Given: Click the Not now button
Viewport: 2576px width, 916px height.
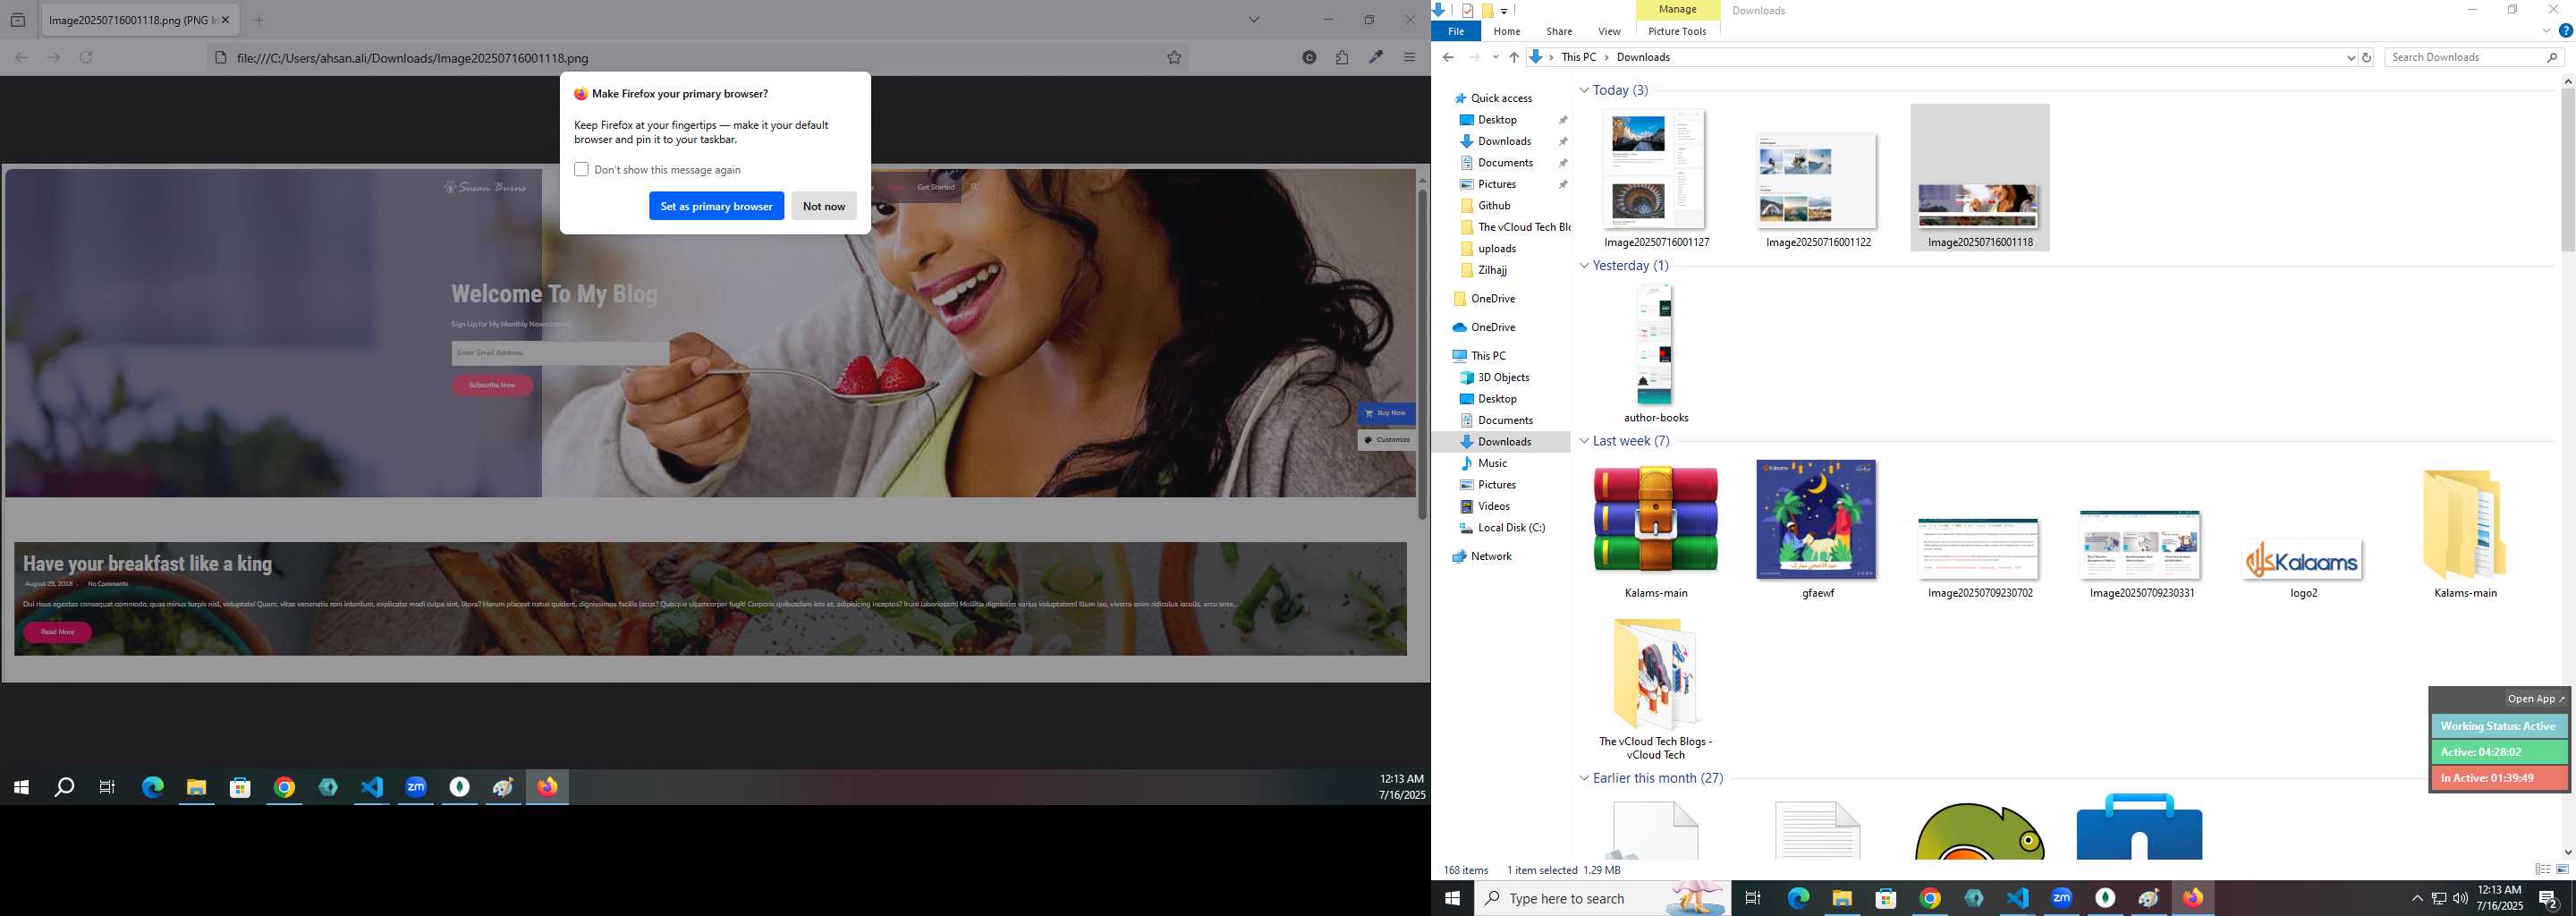Looking at the screenshot, I should point(824,206).
